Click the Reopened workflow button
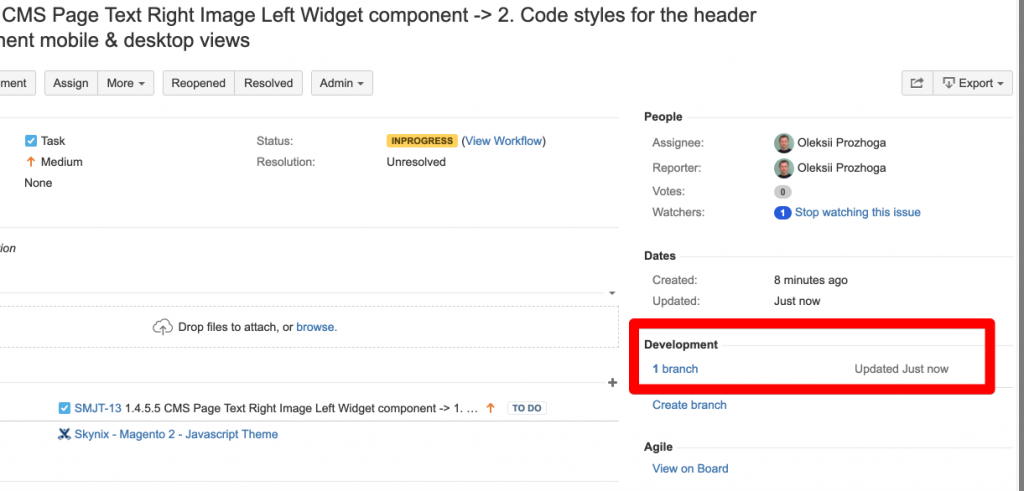Screen dimensions: 1024x491 pyautogui.click(x=199, y=83)
